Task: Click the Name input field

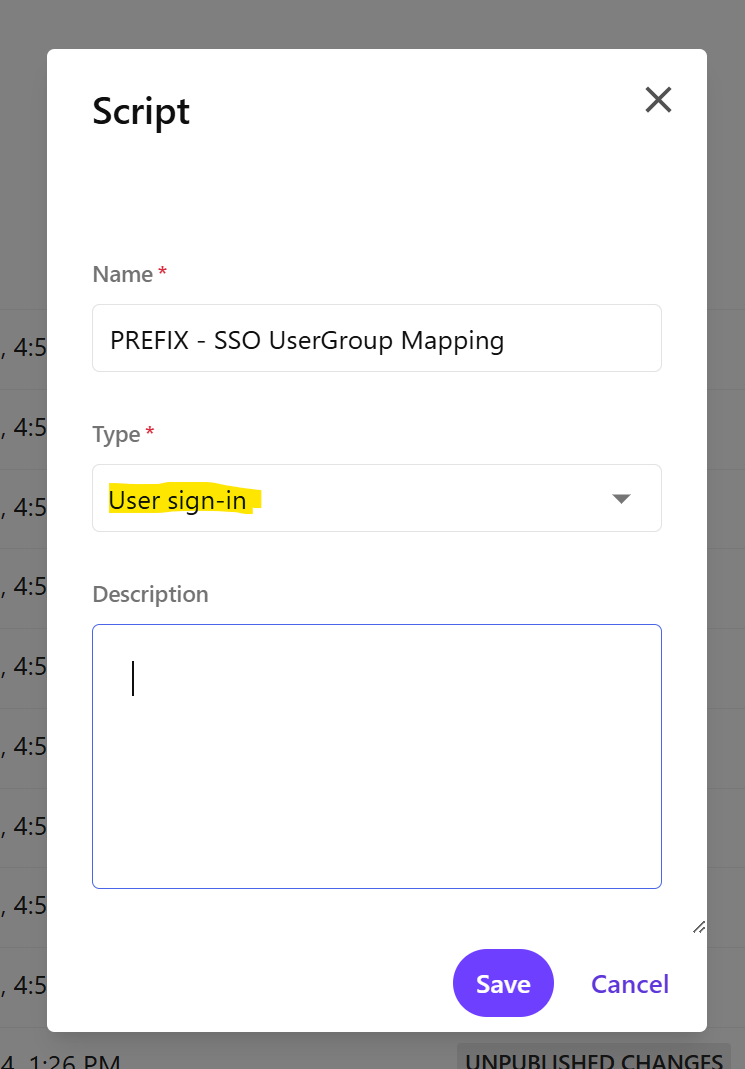Action: click(x=376, y=339)
